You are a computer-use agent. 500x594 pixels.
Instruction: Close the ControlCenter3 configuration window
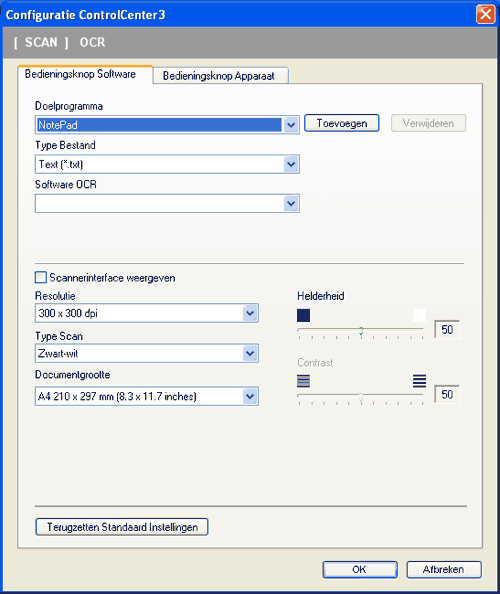tap(485, 15)
